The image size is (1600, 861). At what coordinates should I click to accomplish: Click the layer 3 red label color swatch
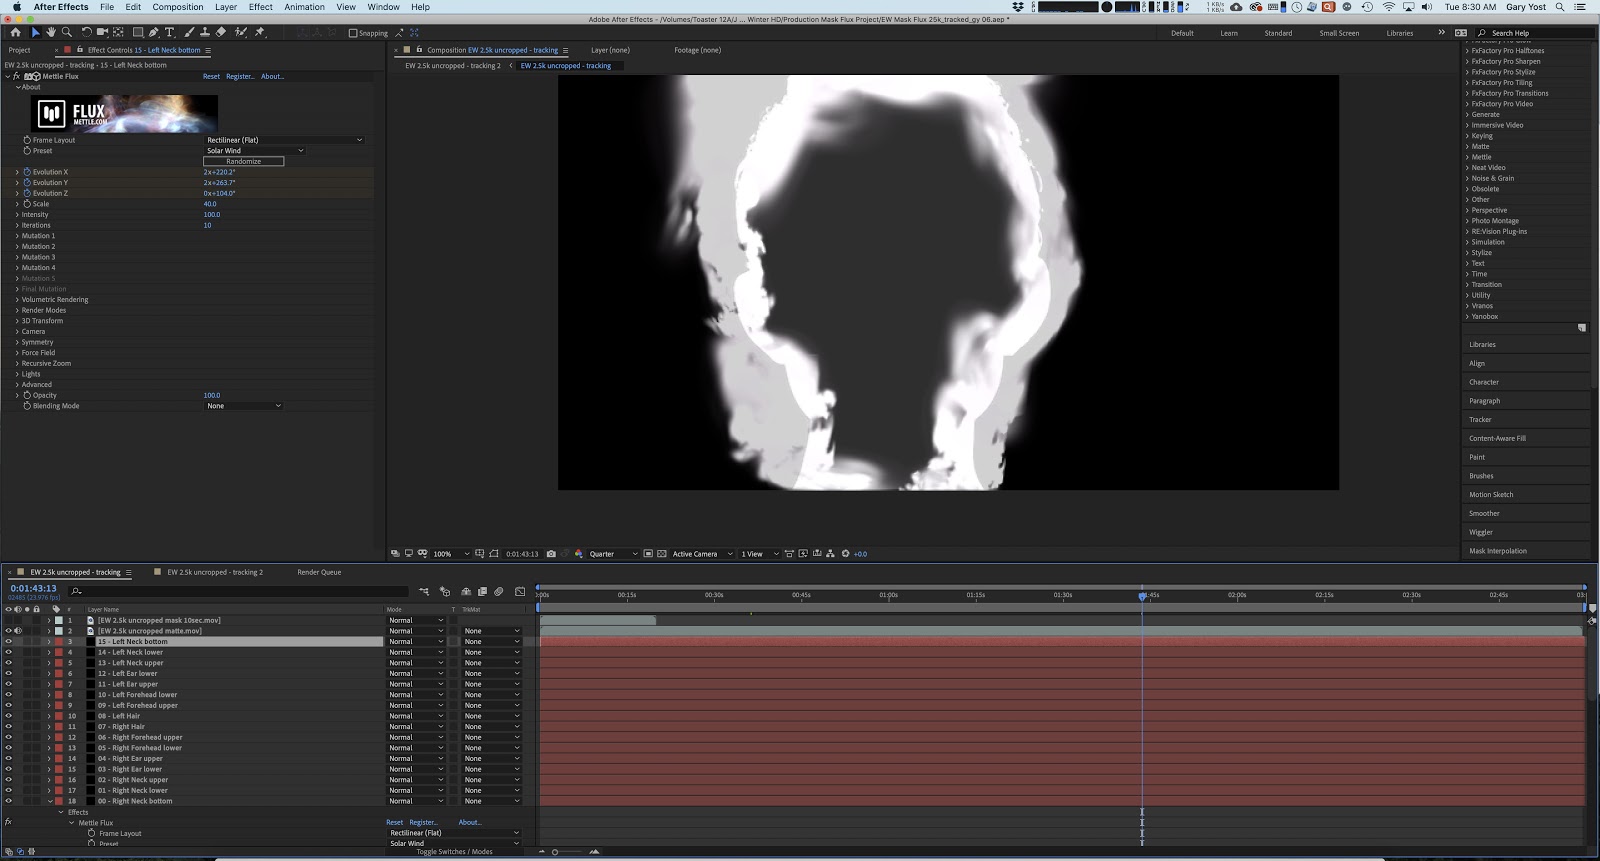[x=59, y=642]
